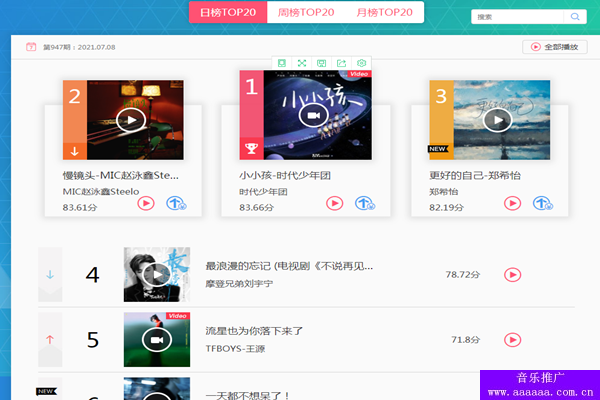Image resolution: width=600 pixels, height=400 pixels.
Task: Click the red up arrow on rank 5 row
Action: 50,340
